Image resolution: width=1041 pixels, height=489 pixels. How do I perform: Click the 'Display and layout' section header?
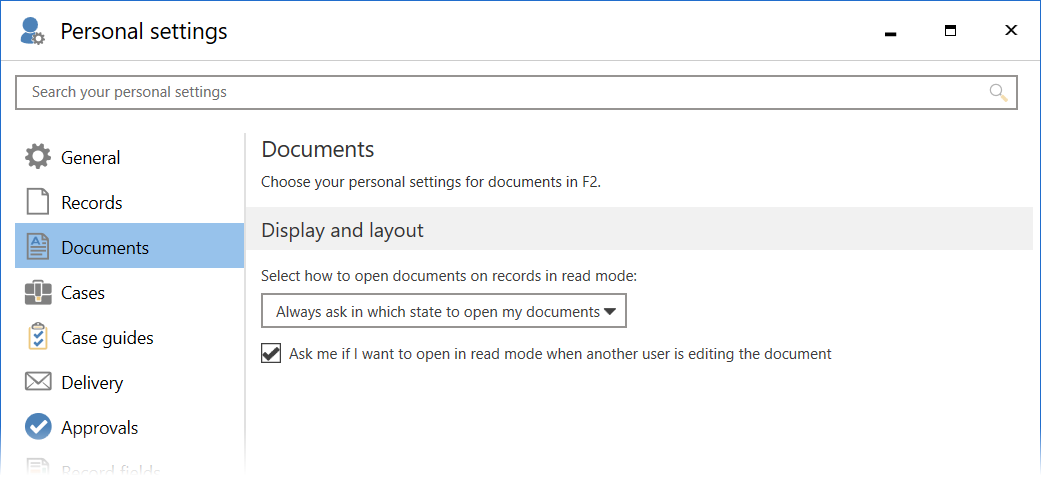(x=639, y=229)
